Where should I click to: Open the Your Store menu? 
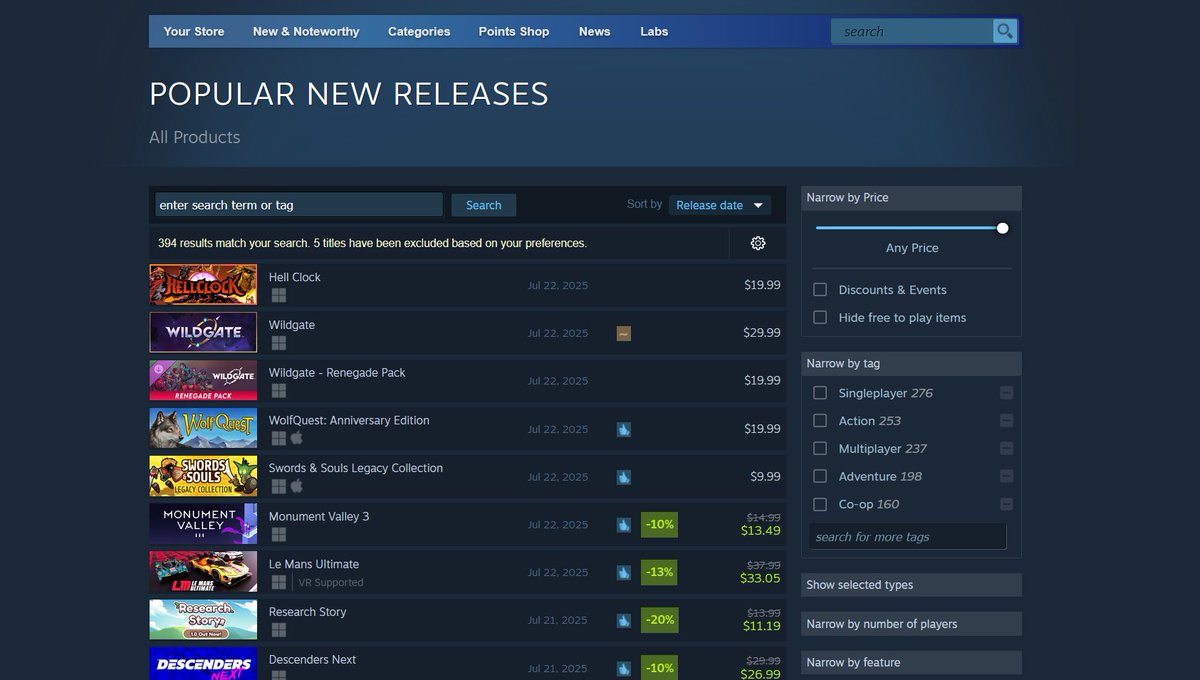pyautogui.click(x=194, y=31)
